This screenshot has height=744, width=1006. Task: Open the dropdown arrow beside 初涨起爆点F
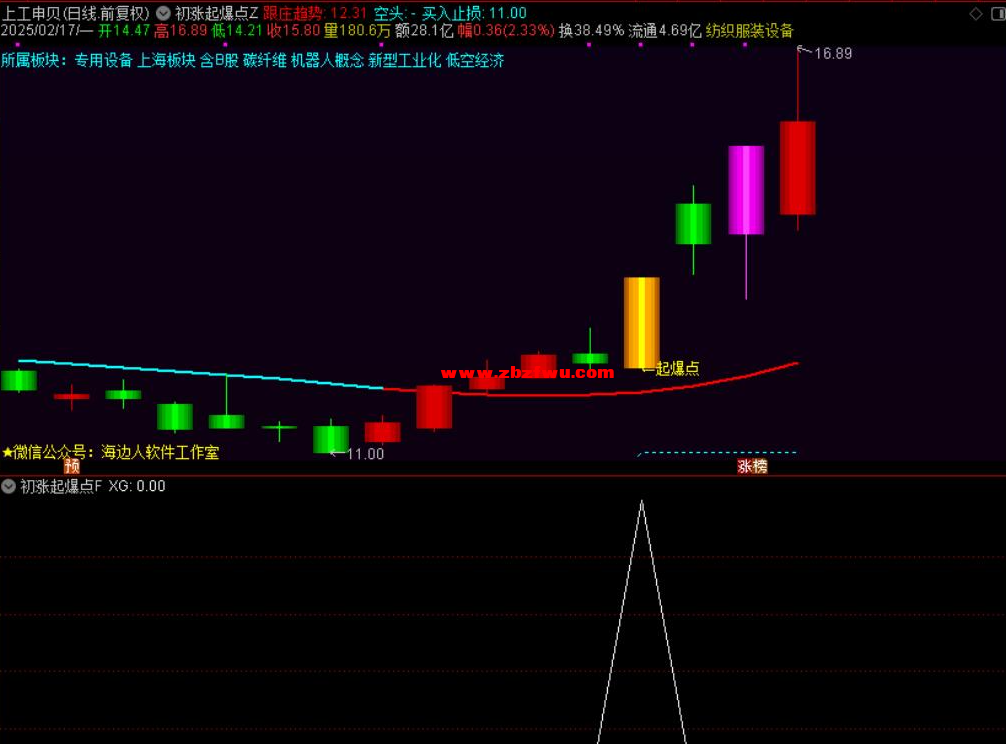coord(8,486)
